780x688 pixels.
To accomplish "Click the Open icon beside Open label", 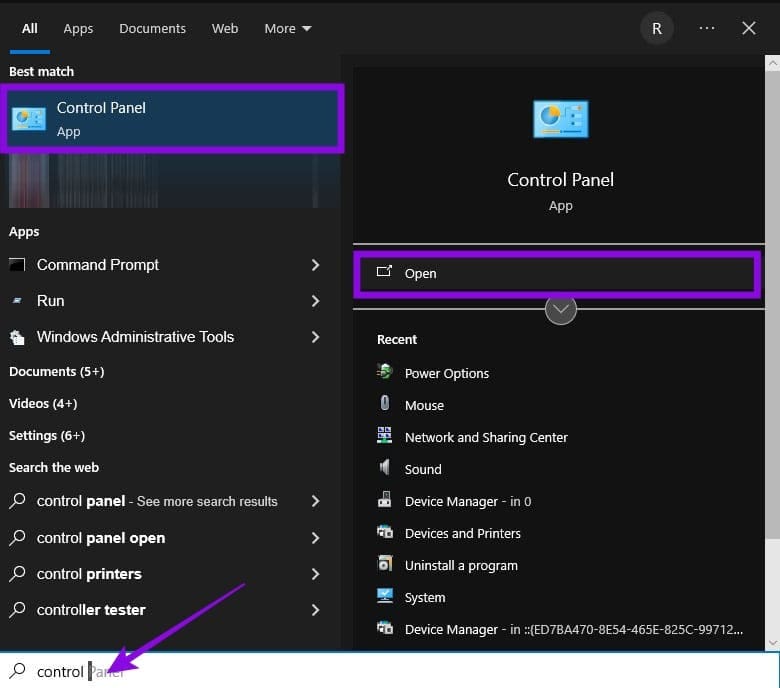I will [x=384, y=272].
